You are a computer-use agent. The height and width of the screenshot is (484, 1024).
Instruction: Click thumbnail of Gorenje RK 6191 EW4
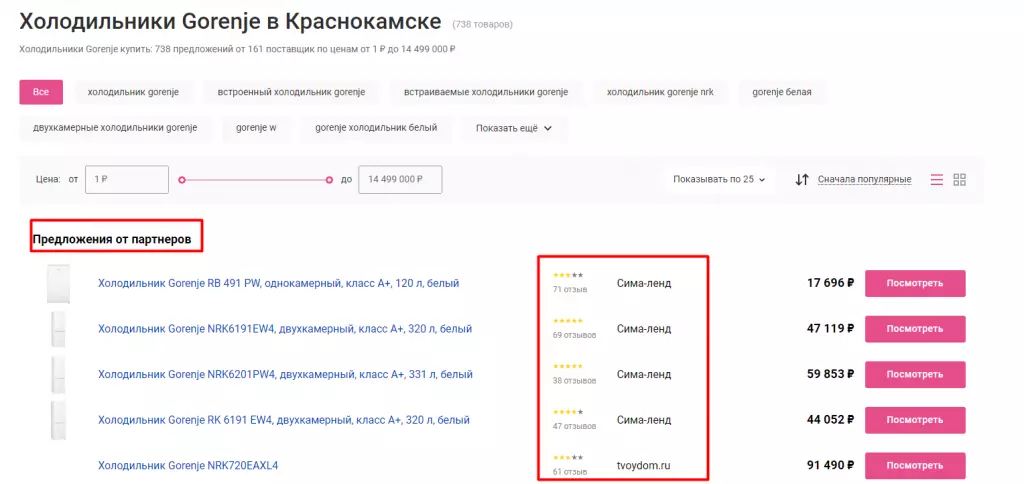click(x=58, y=420)
